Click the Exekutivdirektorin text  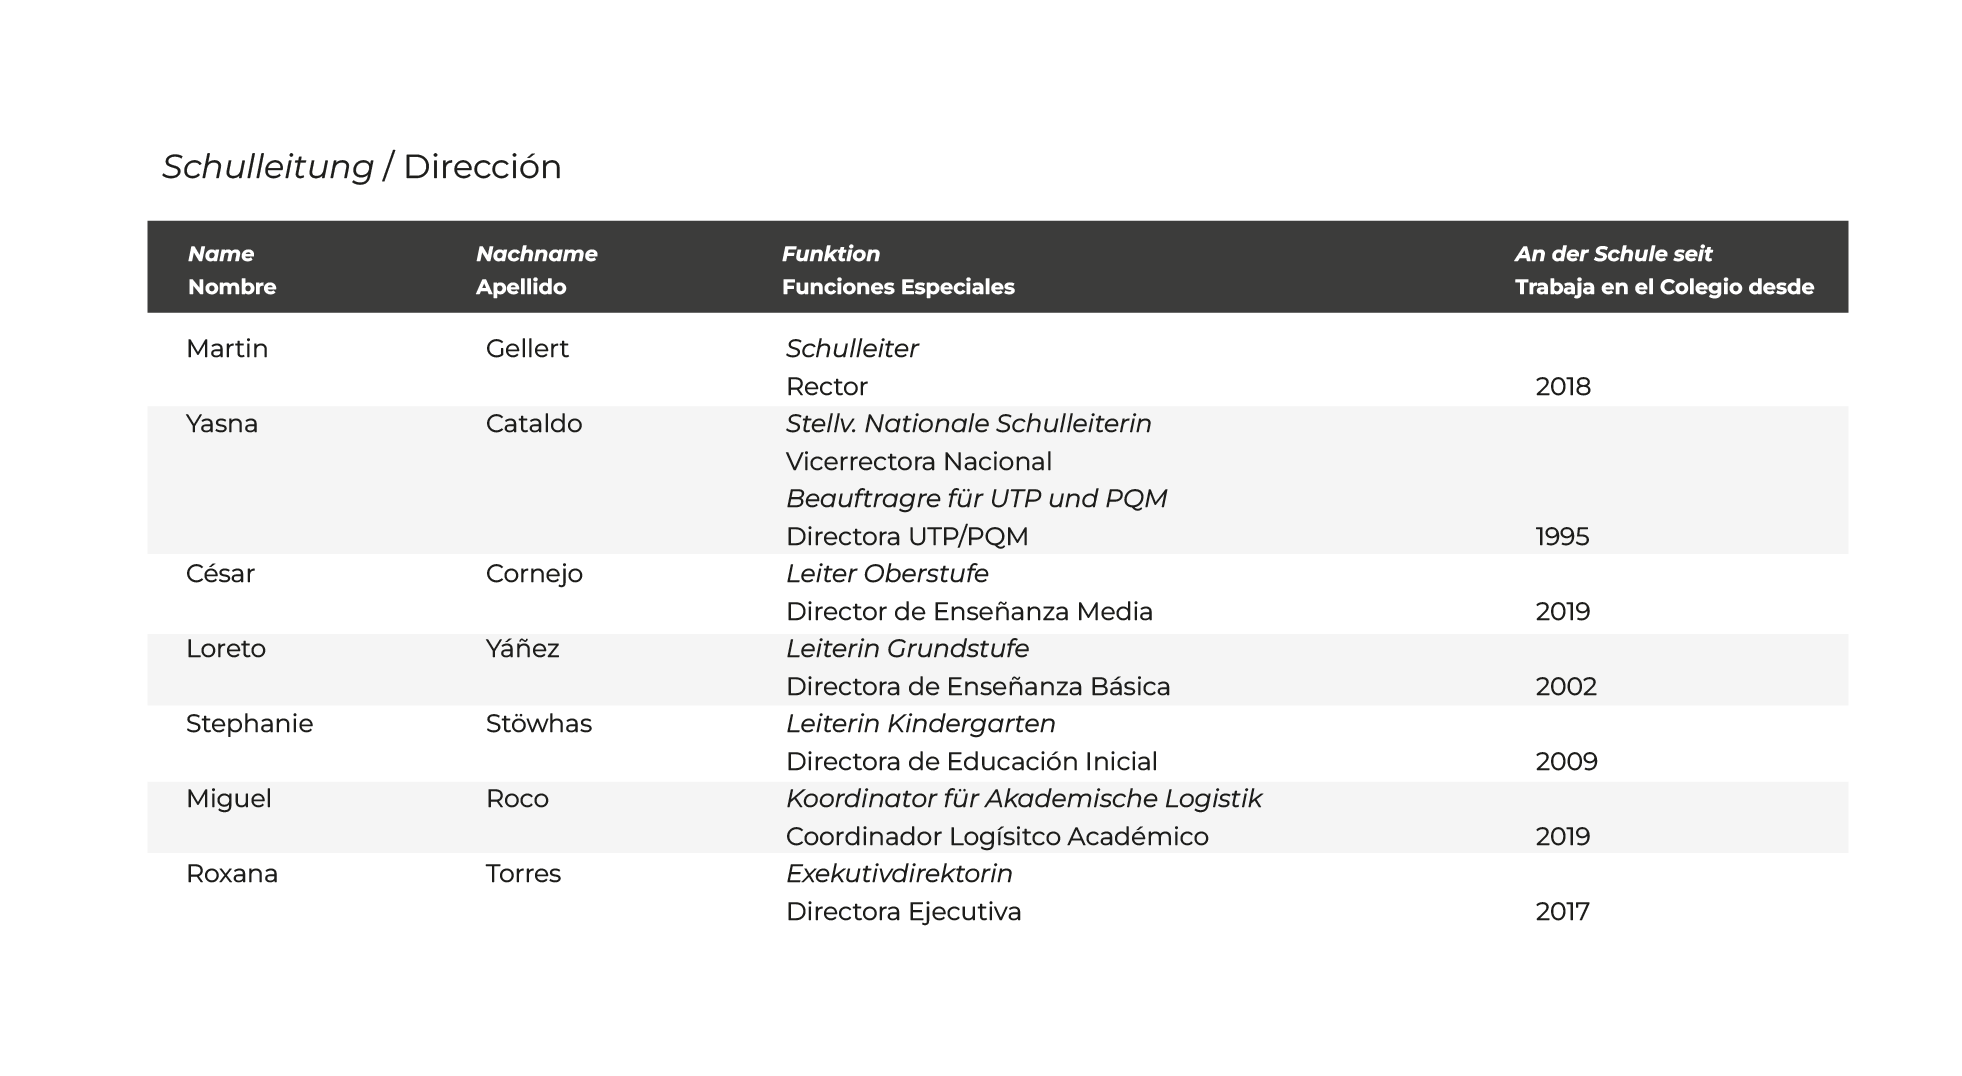[x=899, y=874]
